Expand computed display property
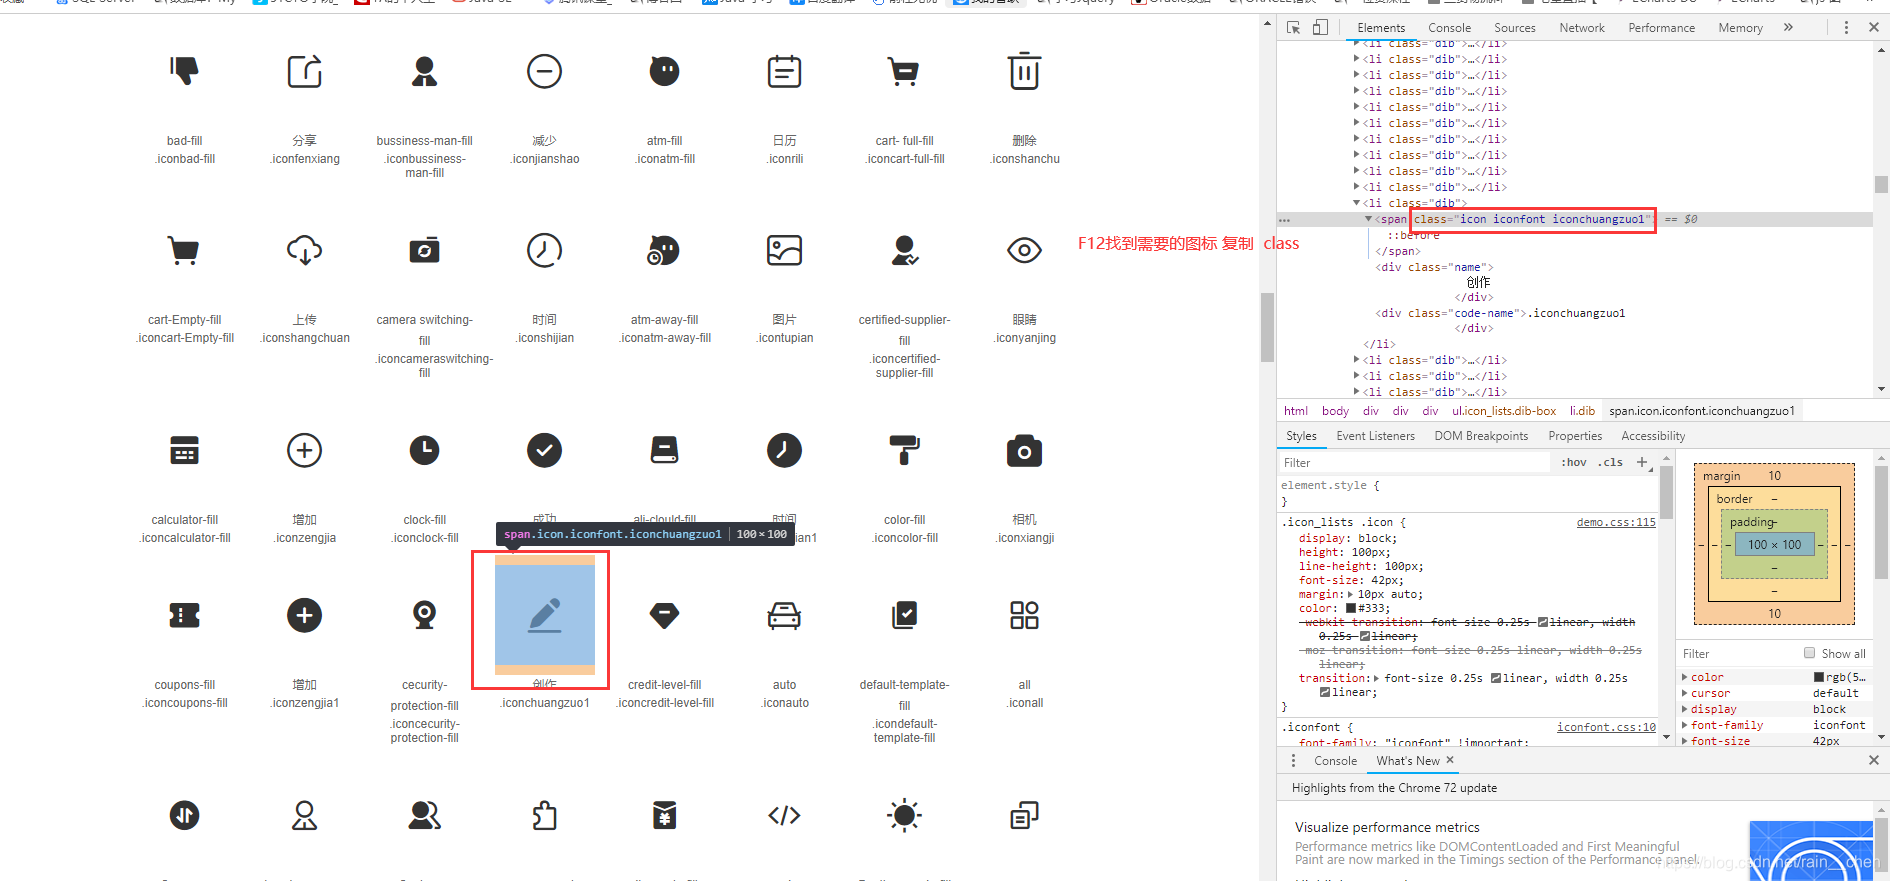Image resolution: width=1890 pixels, height=881 pixels. [x=1685, y=709]
